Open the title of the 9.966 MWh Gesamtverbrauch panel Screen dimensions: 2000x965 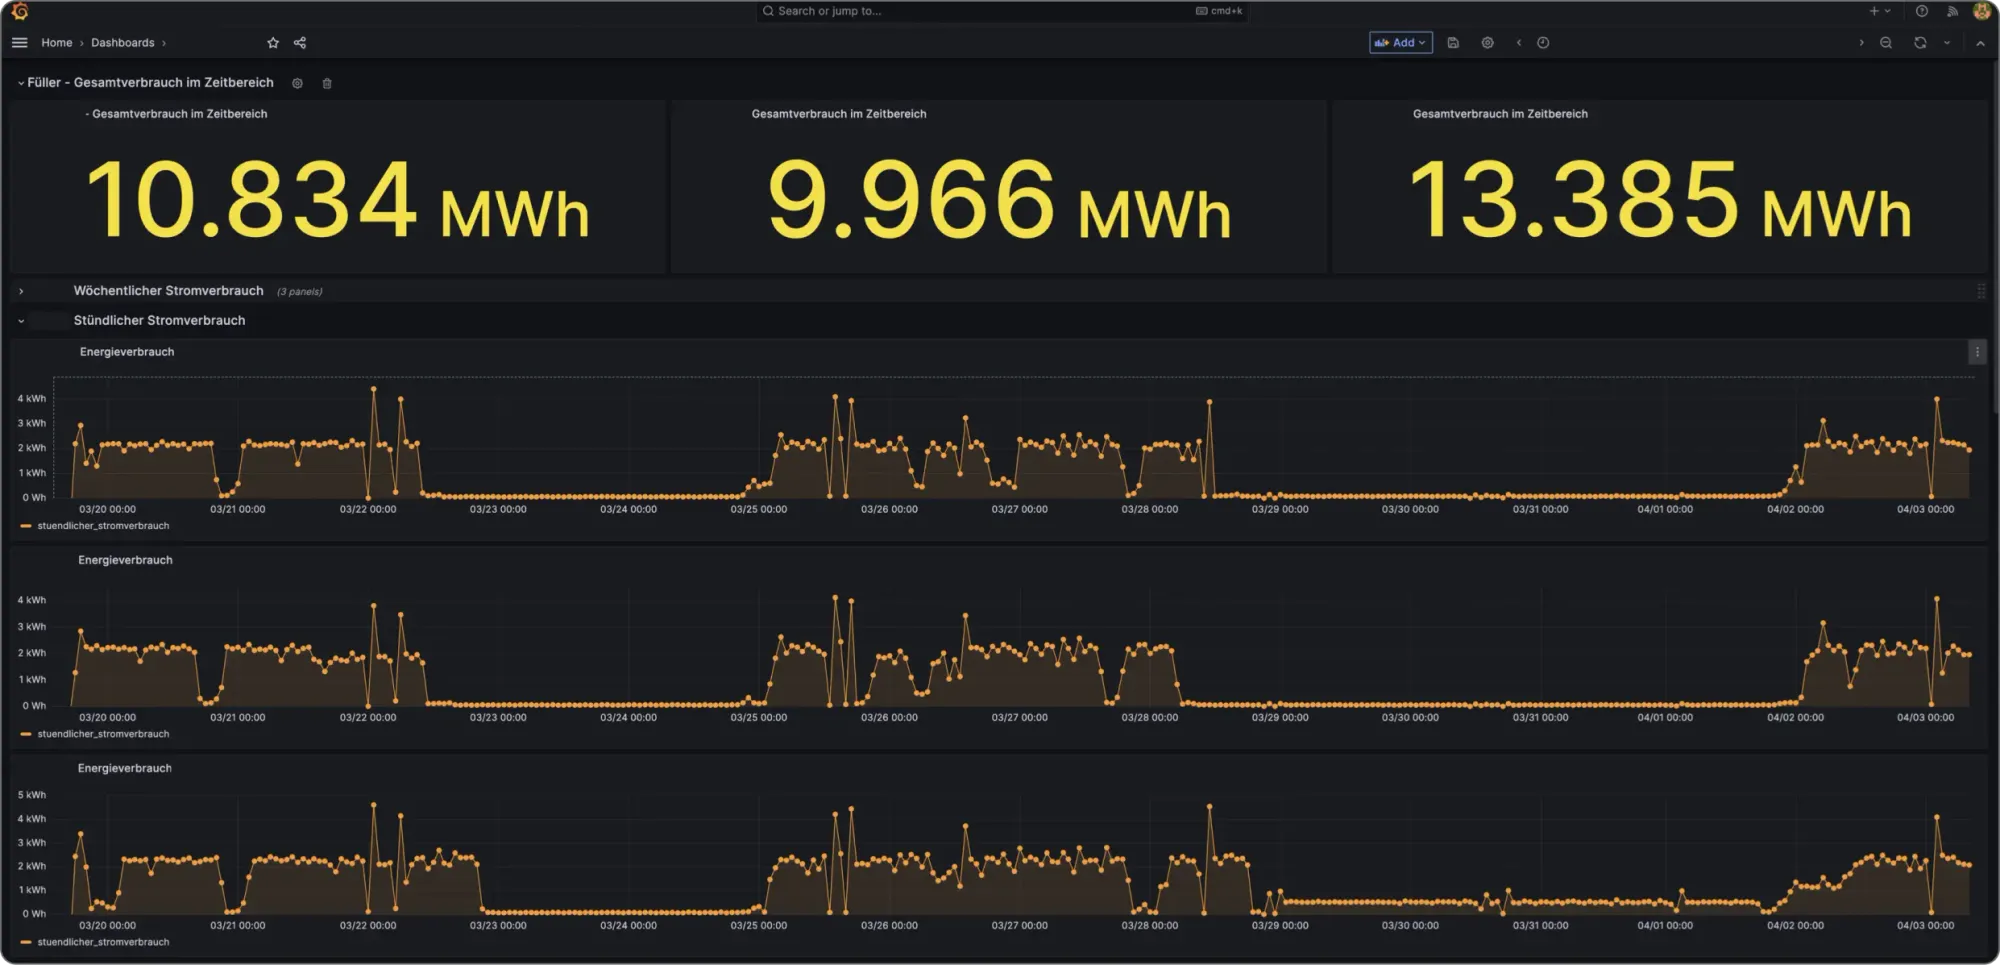tap(839, 114)
